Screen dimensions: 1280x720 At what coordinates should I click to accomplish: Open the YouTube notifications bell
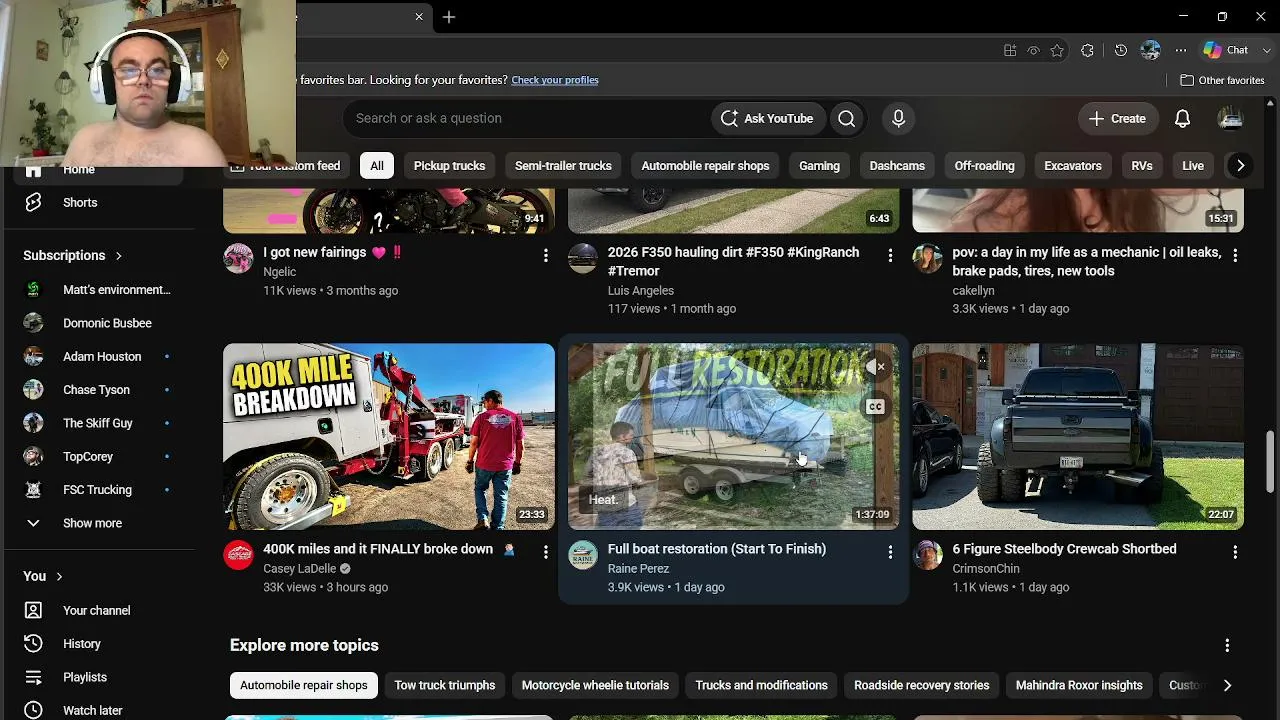1182,118
